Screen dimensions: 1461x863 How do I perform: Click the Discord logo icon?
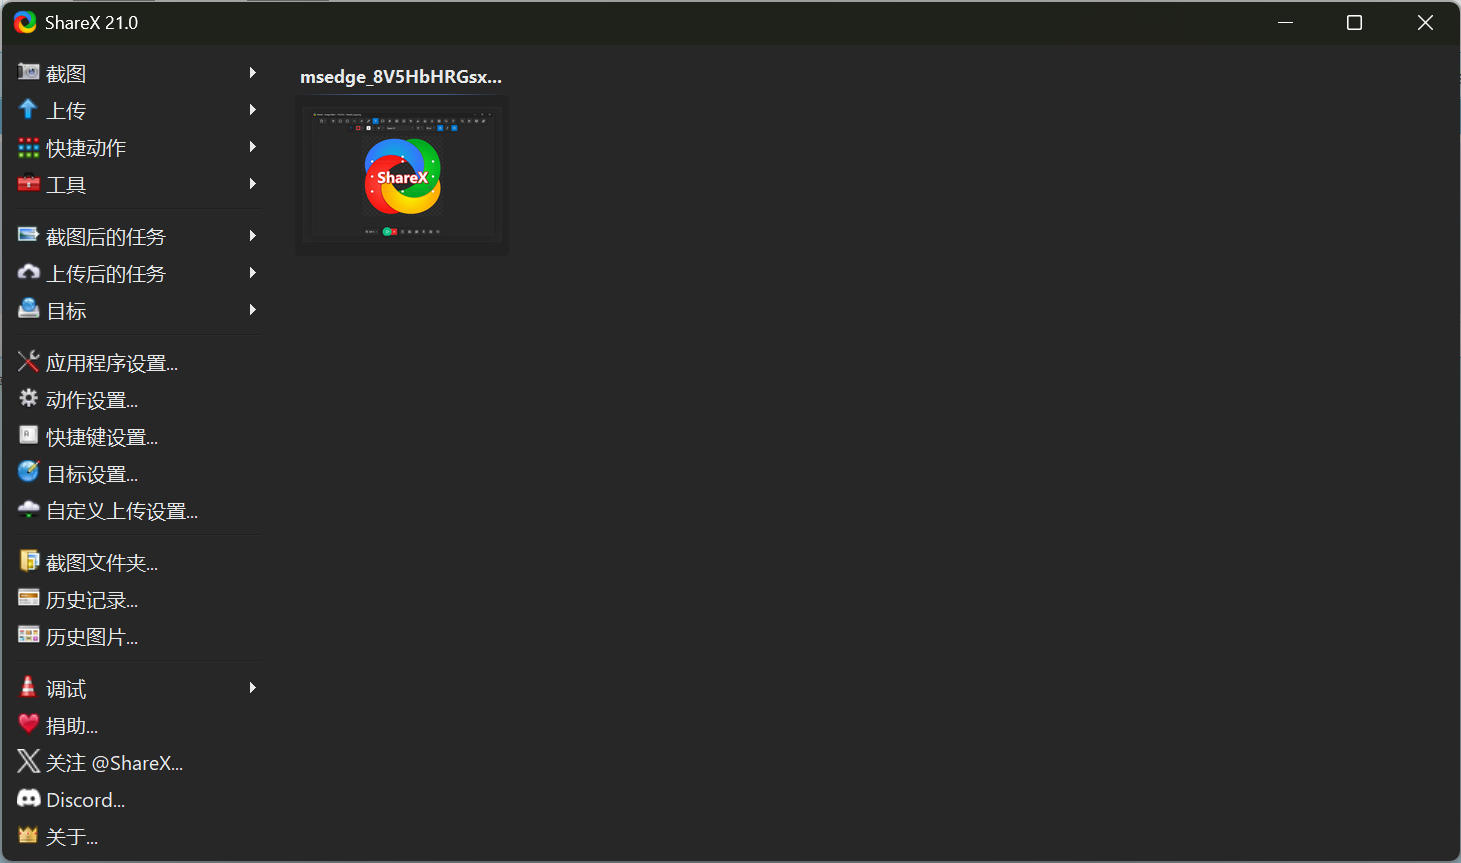point(29,799)
